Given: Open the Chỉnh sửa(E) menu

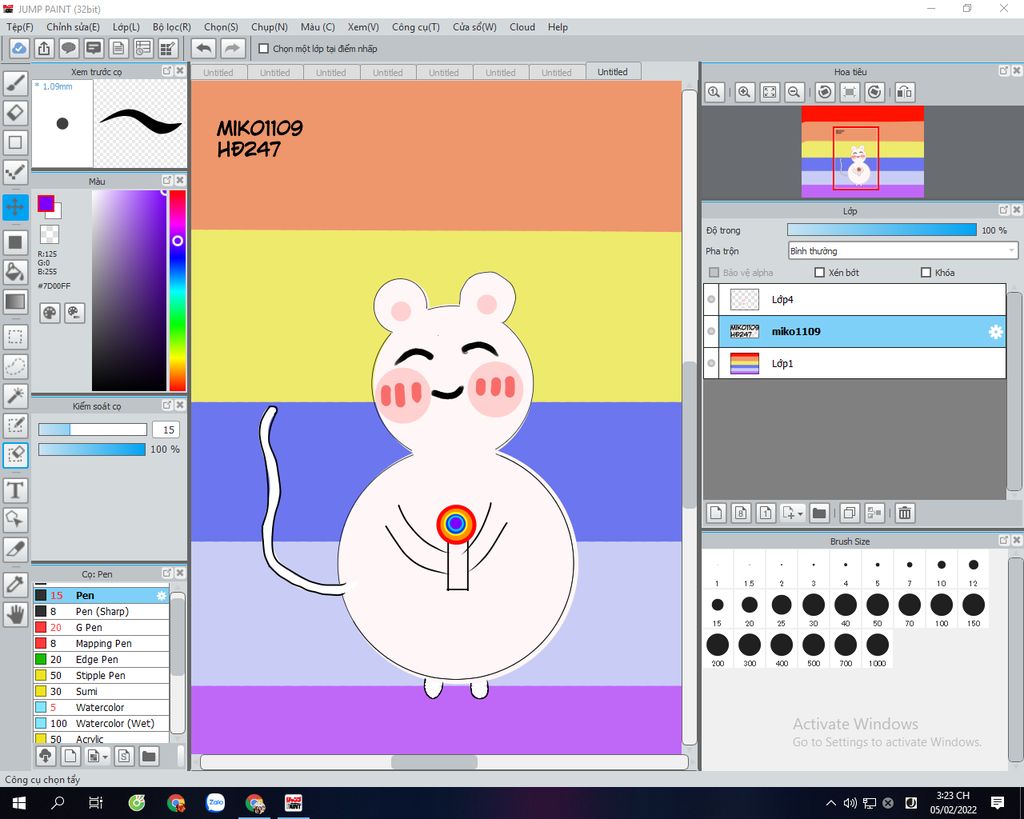Looking at the screenshot, I should pos(73,27).
